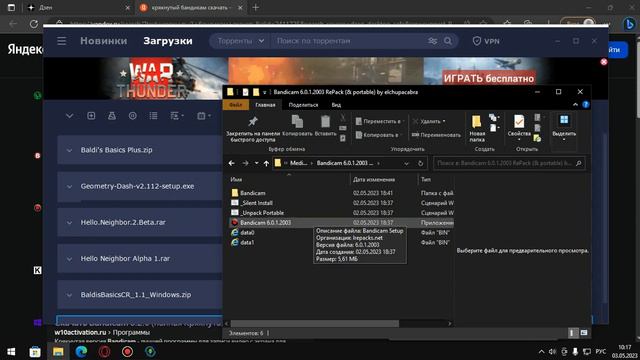The image size is (640, 360).
Task: Click the ИГРАТЬ бесплатно ad button
Action: 489,78
